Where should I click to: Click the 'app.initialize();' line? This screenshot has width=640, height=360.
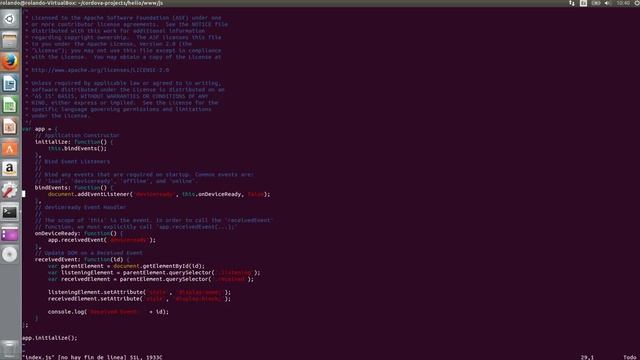point(50,338)
